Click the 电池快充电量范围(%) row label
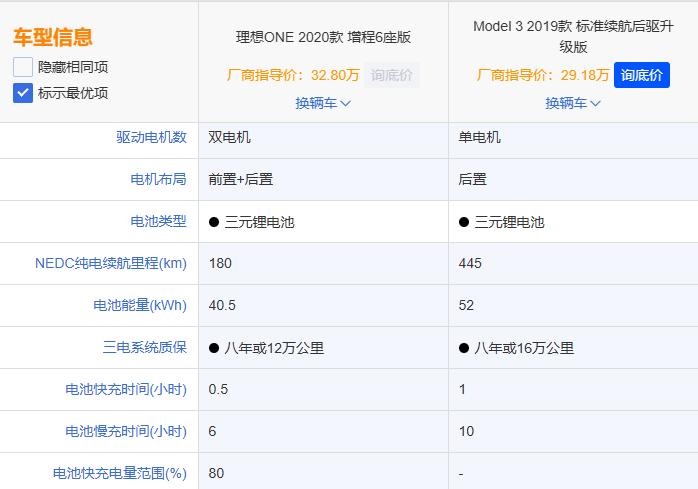This screenshot has height=489, width=698. (120, 473)
